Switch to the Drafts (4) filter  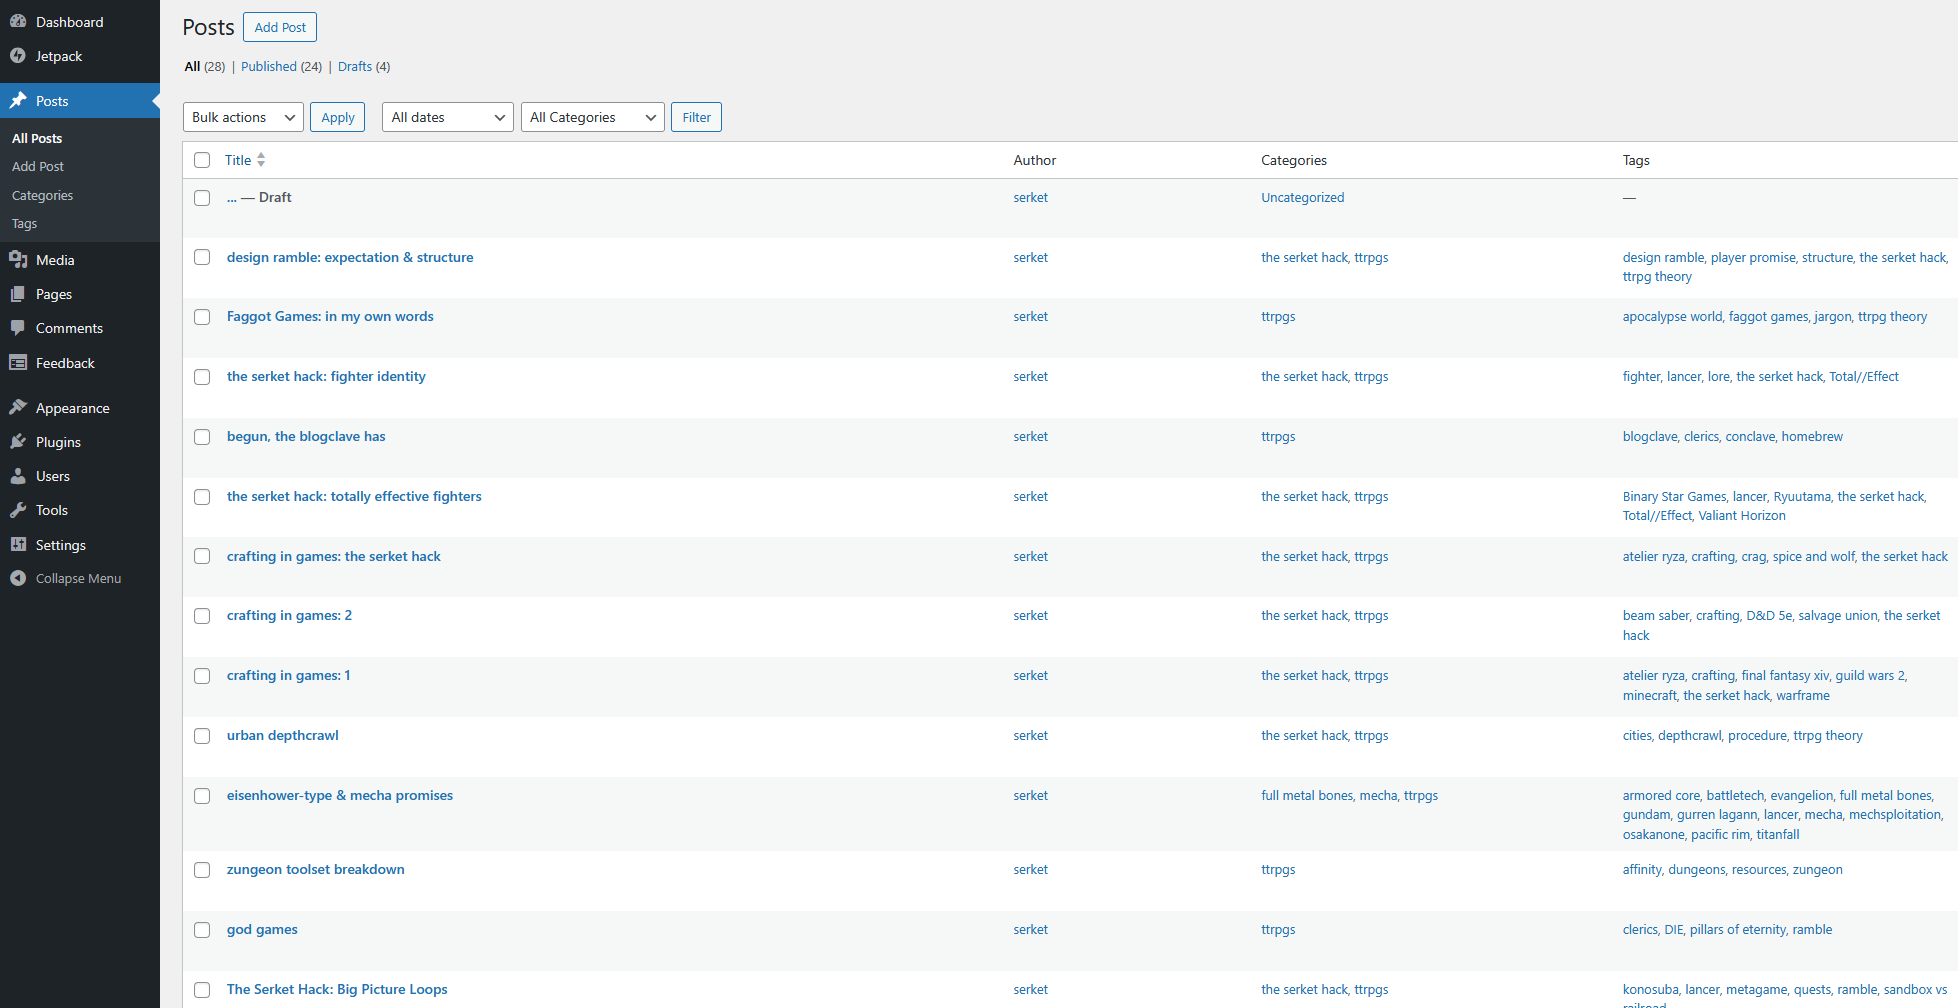click(x=364, y=66)
